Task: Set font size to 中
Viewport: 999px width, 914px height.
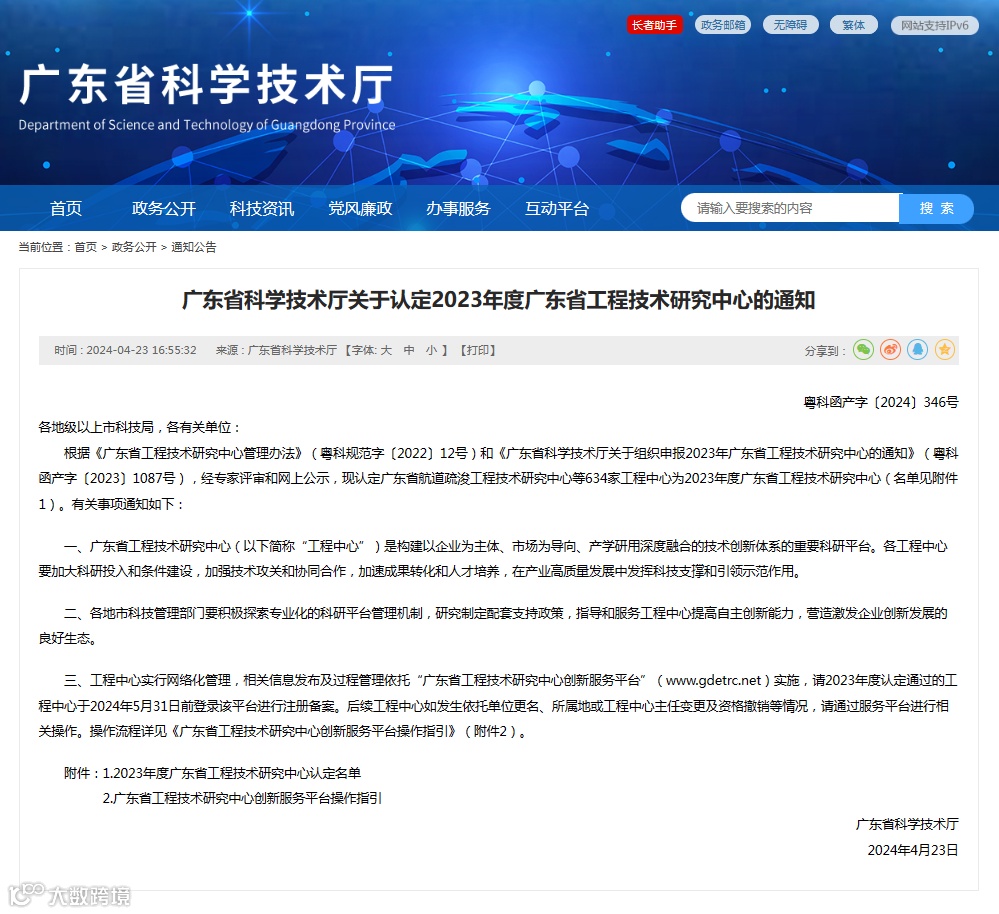Action: (409, 350)
